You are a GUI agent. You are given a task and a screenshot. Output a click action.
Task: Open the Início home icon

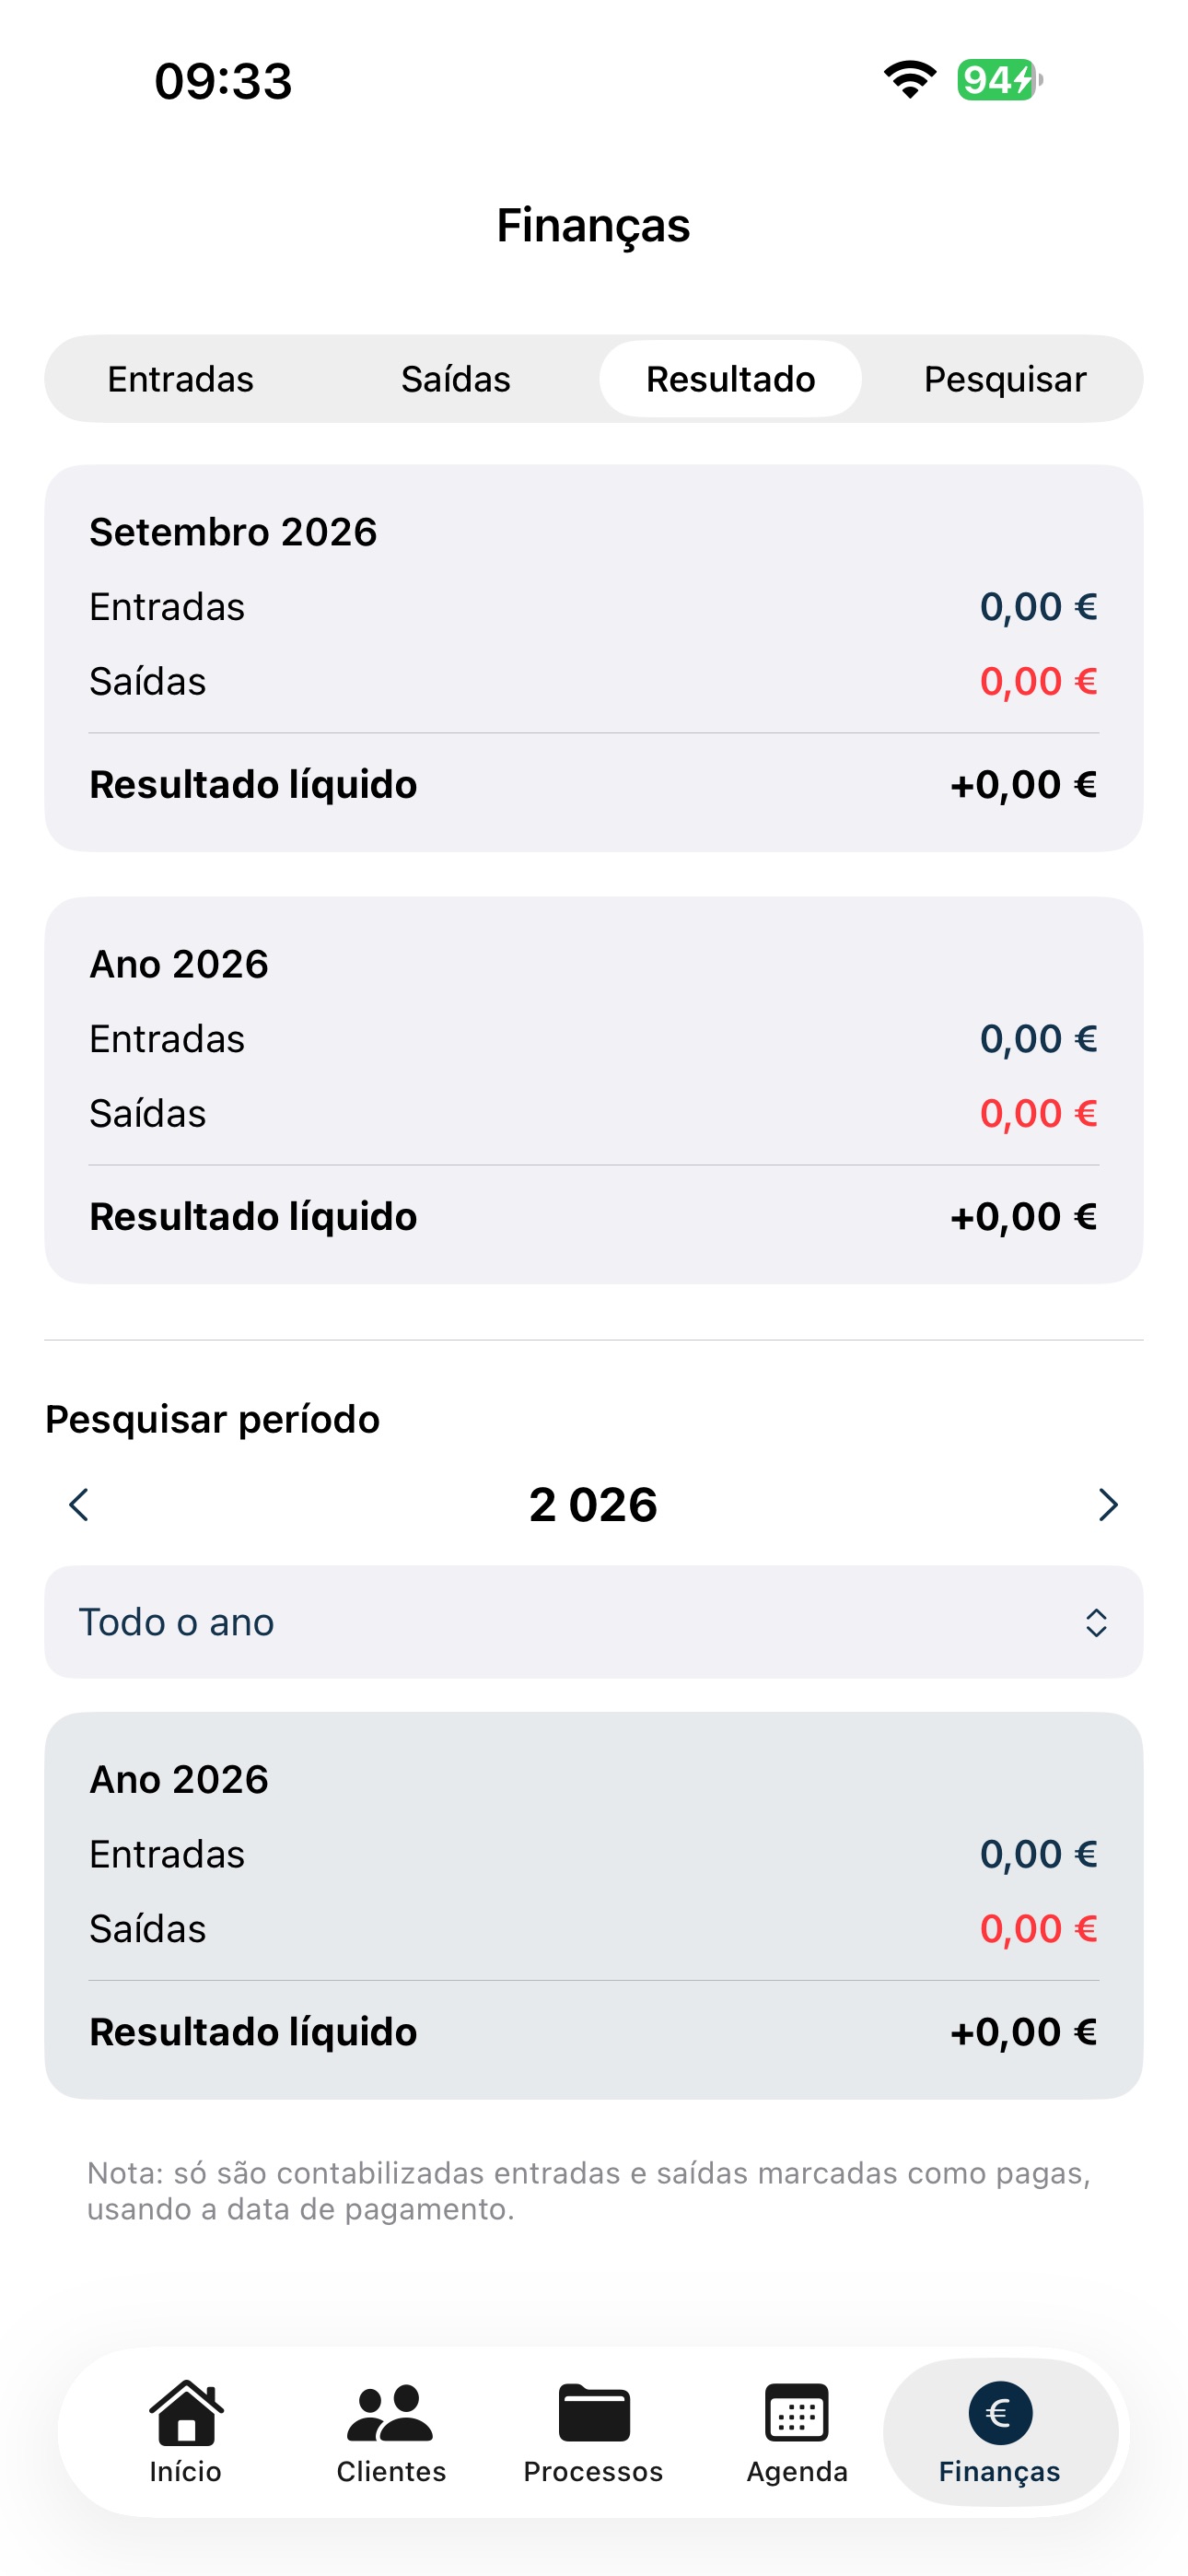(186, 2412)
